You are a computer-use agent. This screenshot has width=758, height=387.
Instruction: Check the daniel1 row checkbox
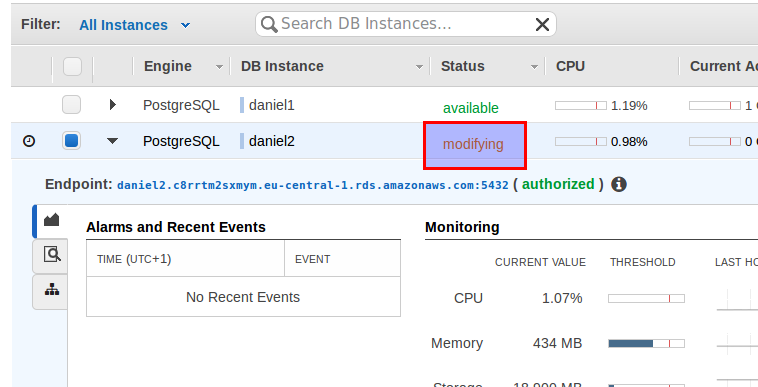coord(72,105)
